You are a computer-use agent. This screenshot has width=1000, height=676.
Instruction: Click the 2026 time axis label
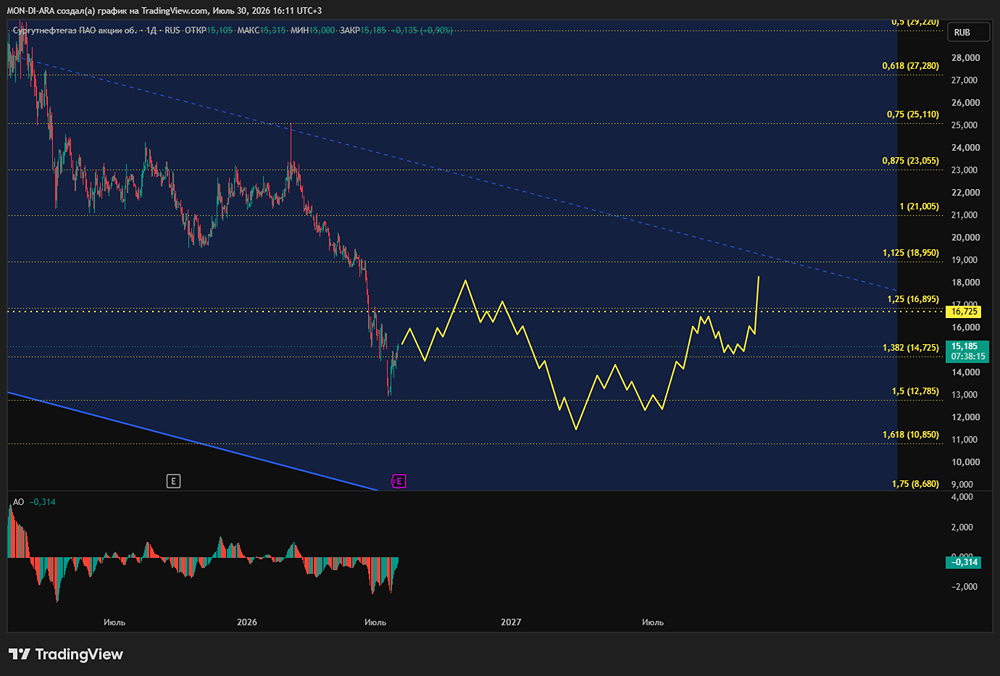tap(247, 622)
